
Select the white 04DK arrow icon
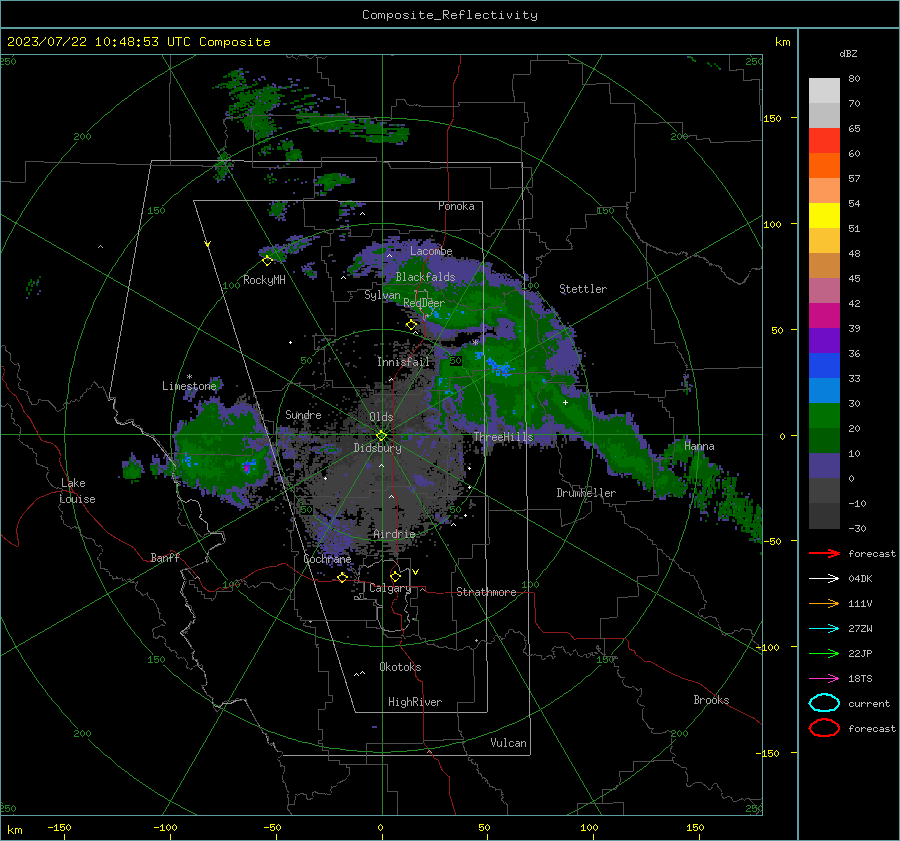click(x=824, y=579)
